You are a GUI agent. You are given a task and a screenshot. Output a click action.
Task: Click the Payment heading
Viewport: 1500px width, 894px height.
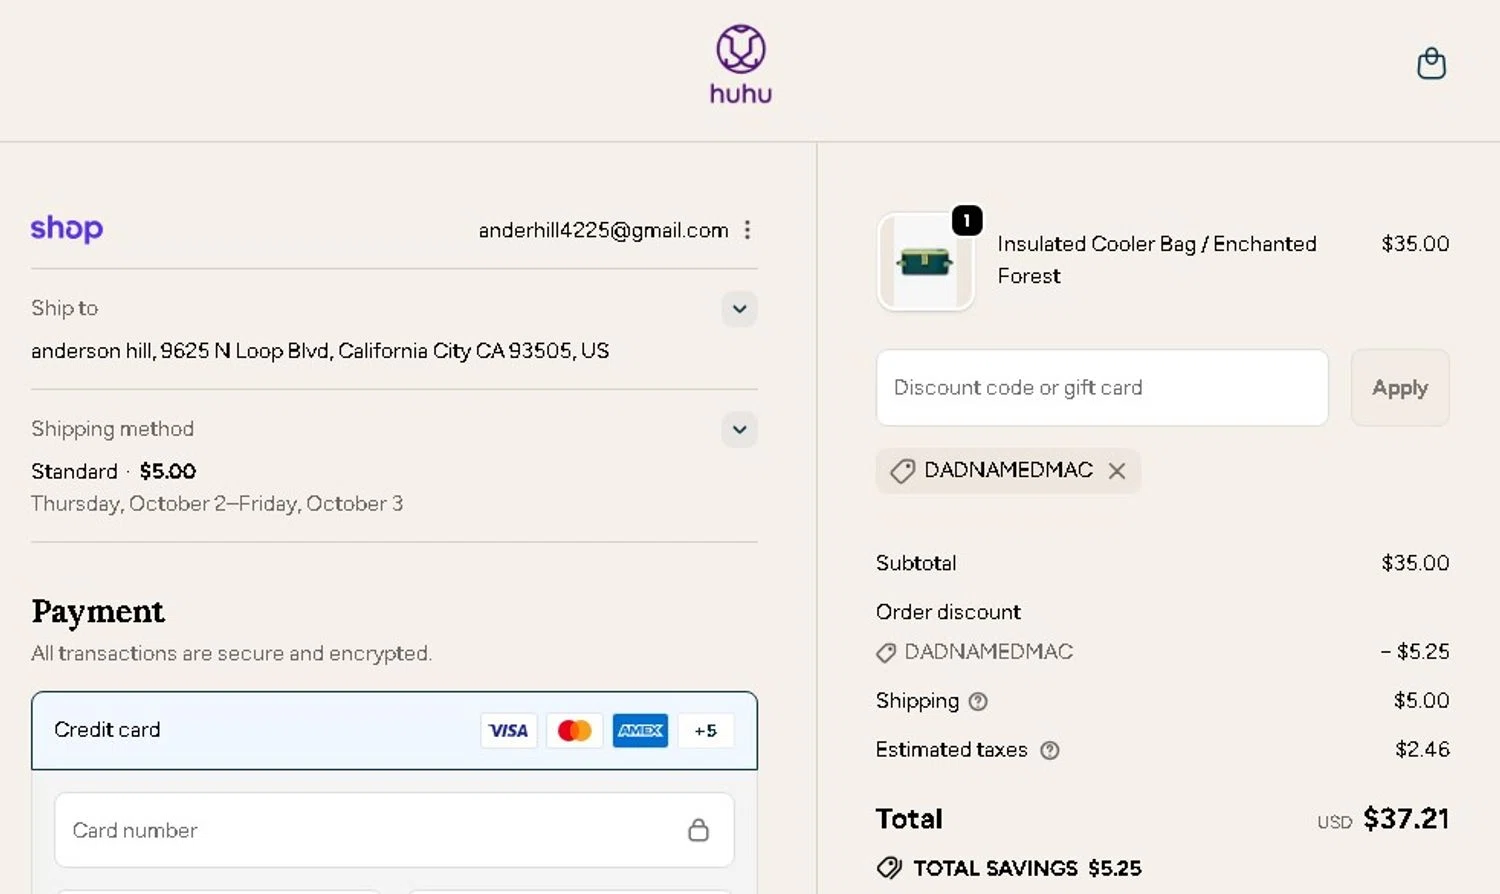98,611
